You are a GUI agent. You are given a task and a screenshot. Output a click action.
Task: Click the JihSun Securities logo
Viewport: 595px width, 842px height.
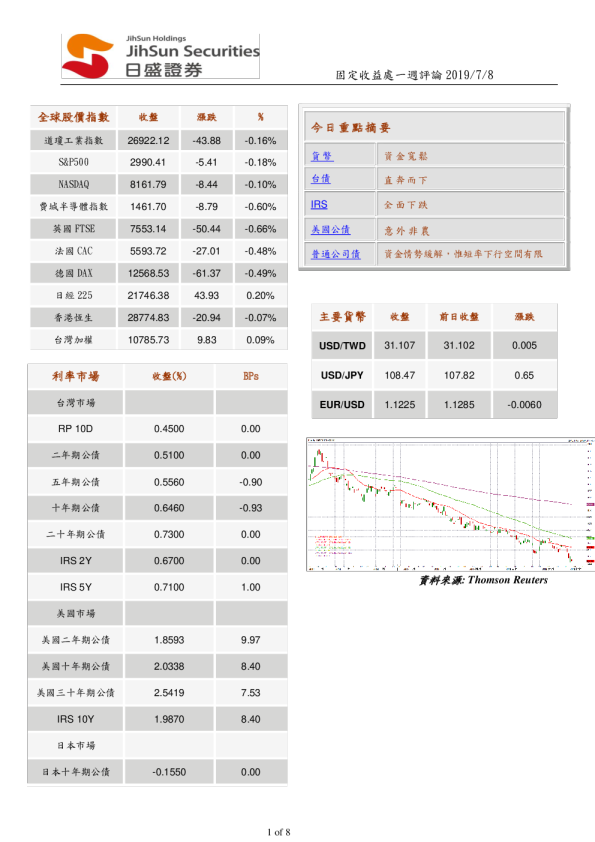click(160, 56)
